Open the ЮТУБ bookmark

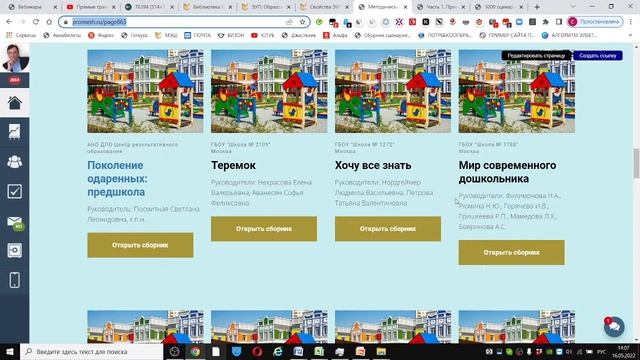point(263,36)
